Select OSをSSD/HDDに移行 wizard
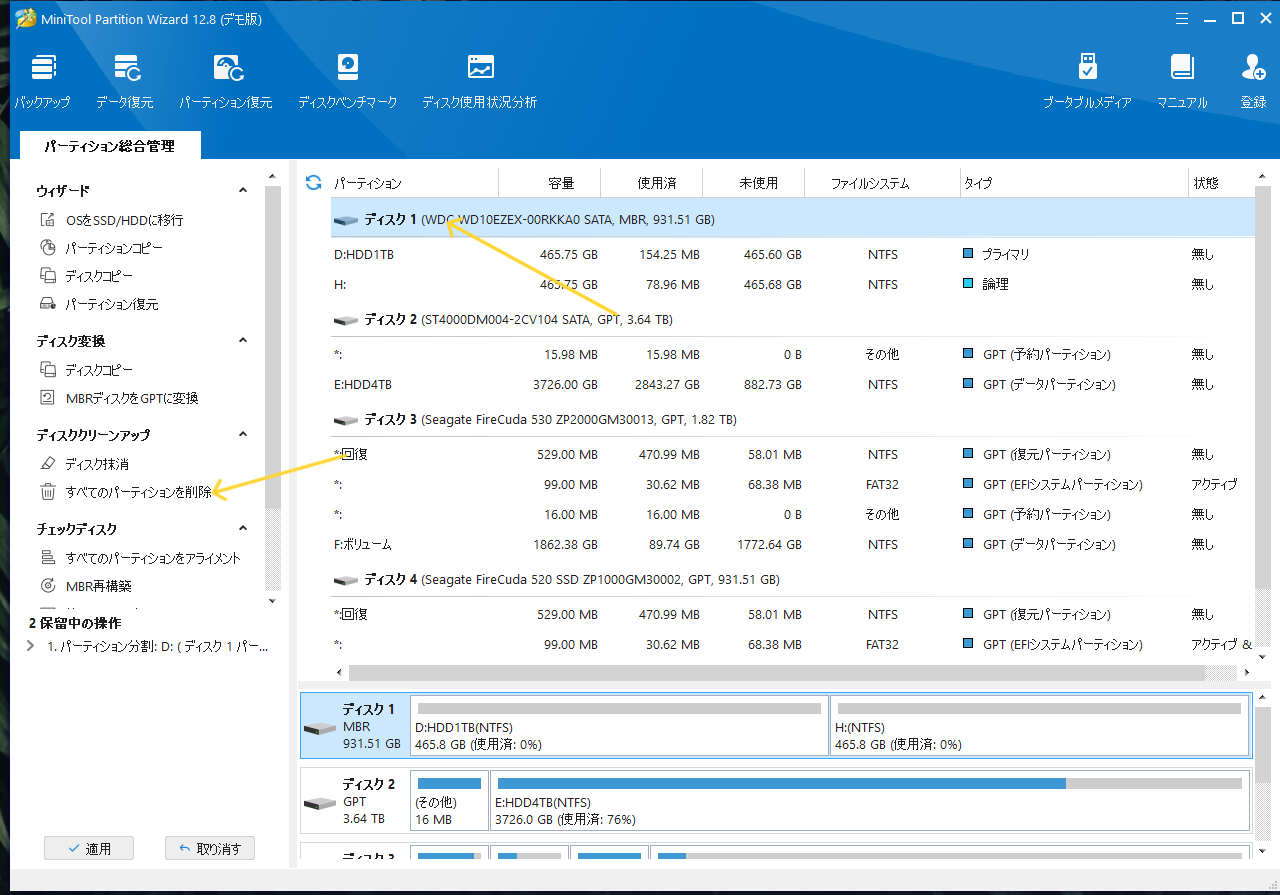The height and width of the screenshot is (895, 1280). tap(124, 220)
